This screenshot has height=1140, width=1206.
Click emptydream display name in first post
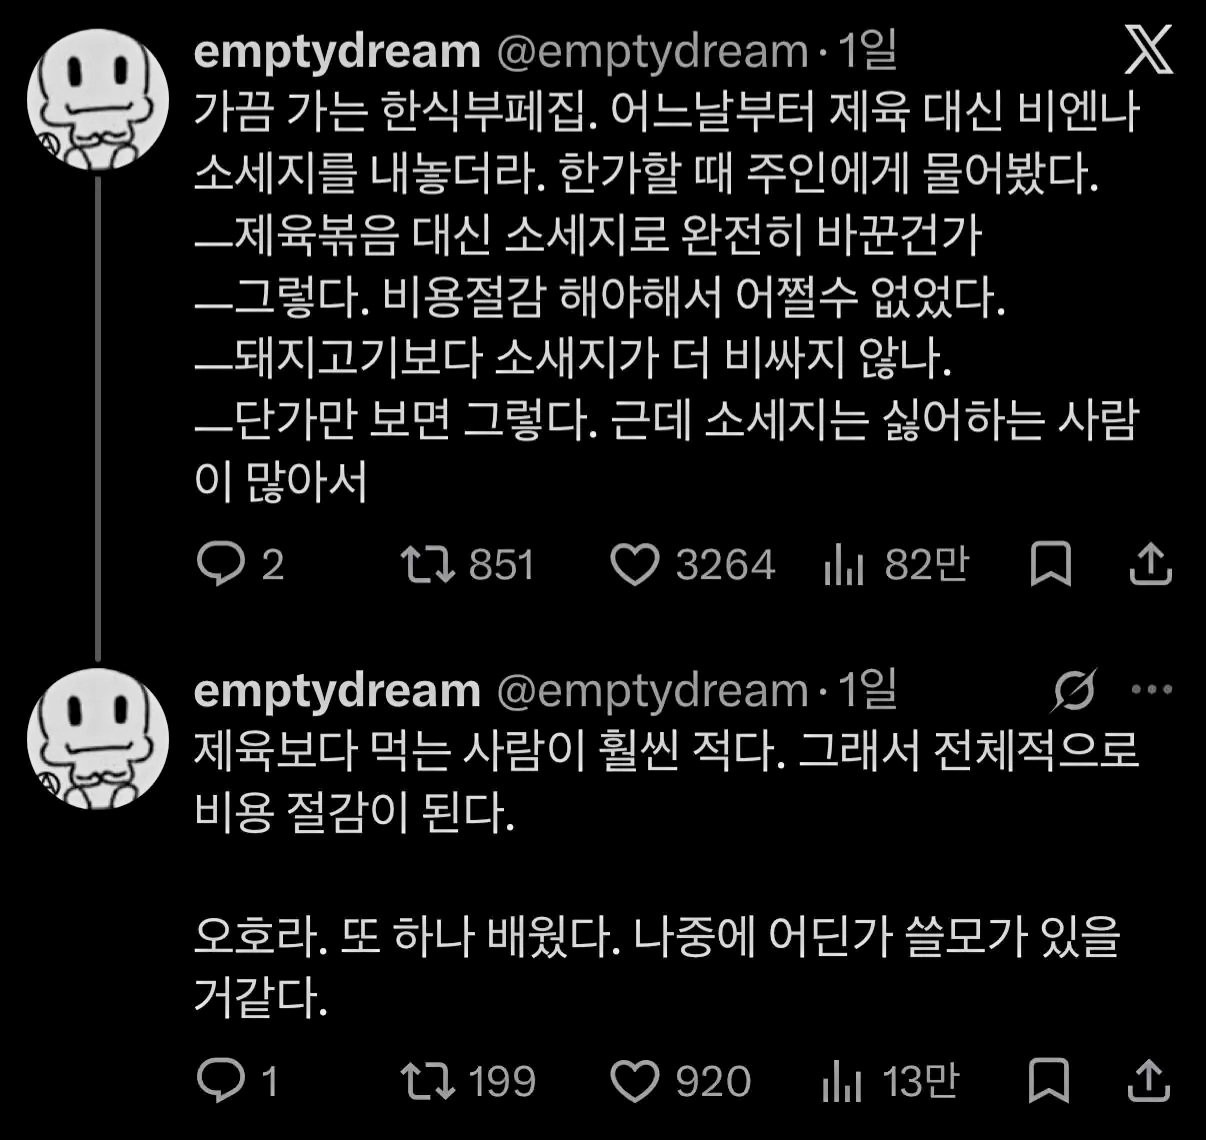[x=337, y=52]
